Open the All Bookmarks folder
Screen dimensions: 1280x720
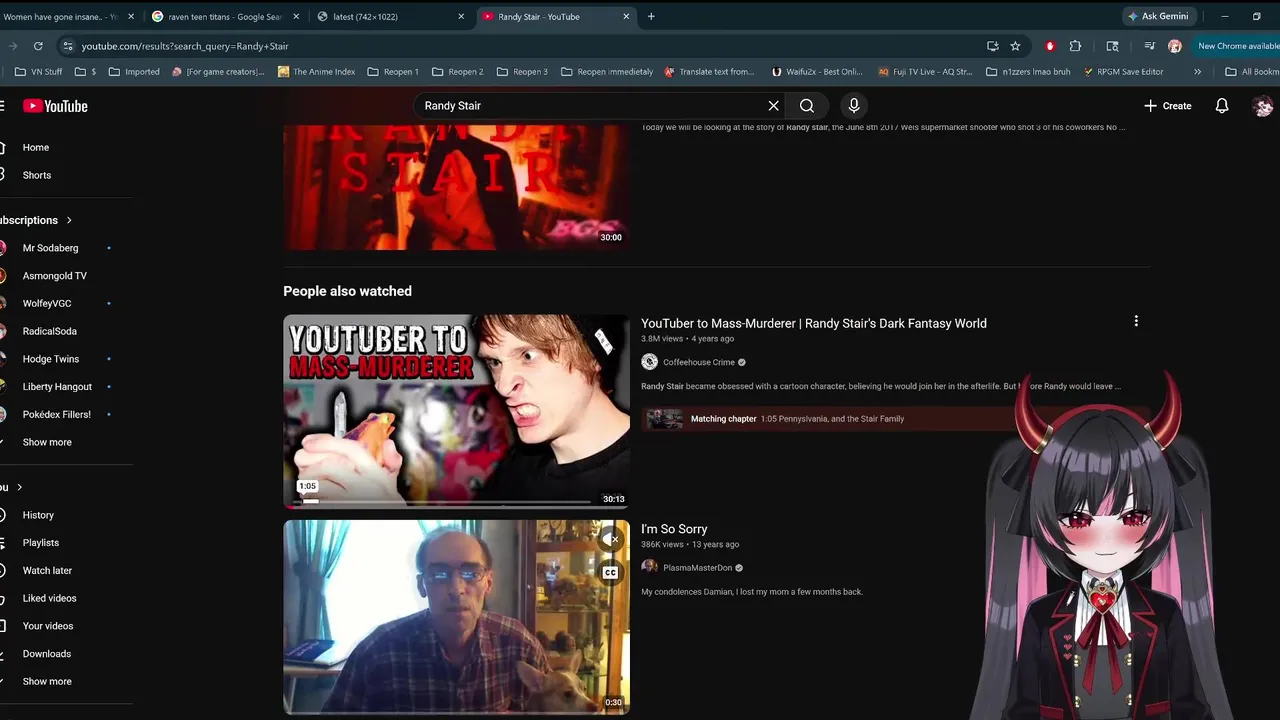point(1251,72)
